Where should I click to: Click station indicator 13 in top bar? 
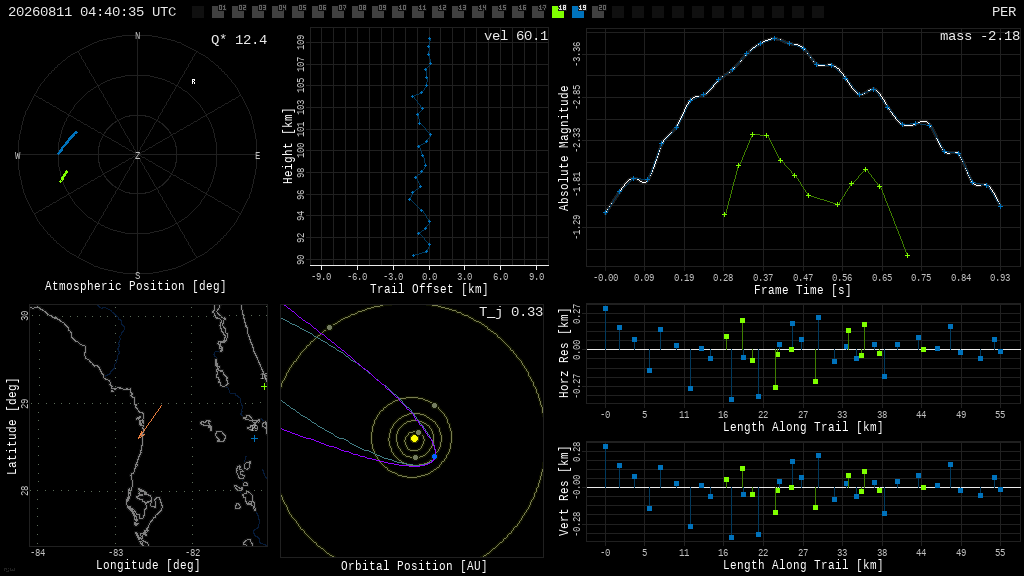point(458,12)
